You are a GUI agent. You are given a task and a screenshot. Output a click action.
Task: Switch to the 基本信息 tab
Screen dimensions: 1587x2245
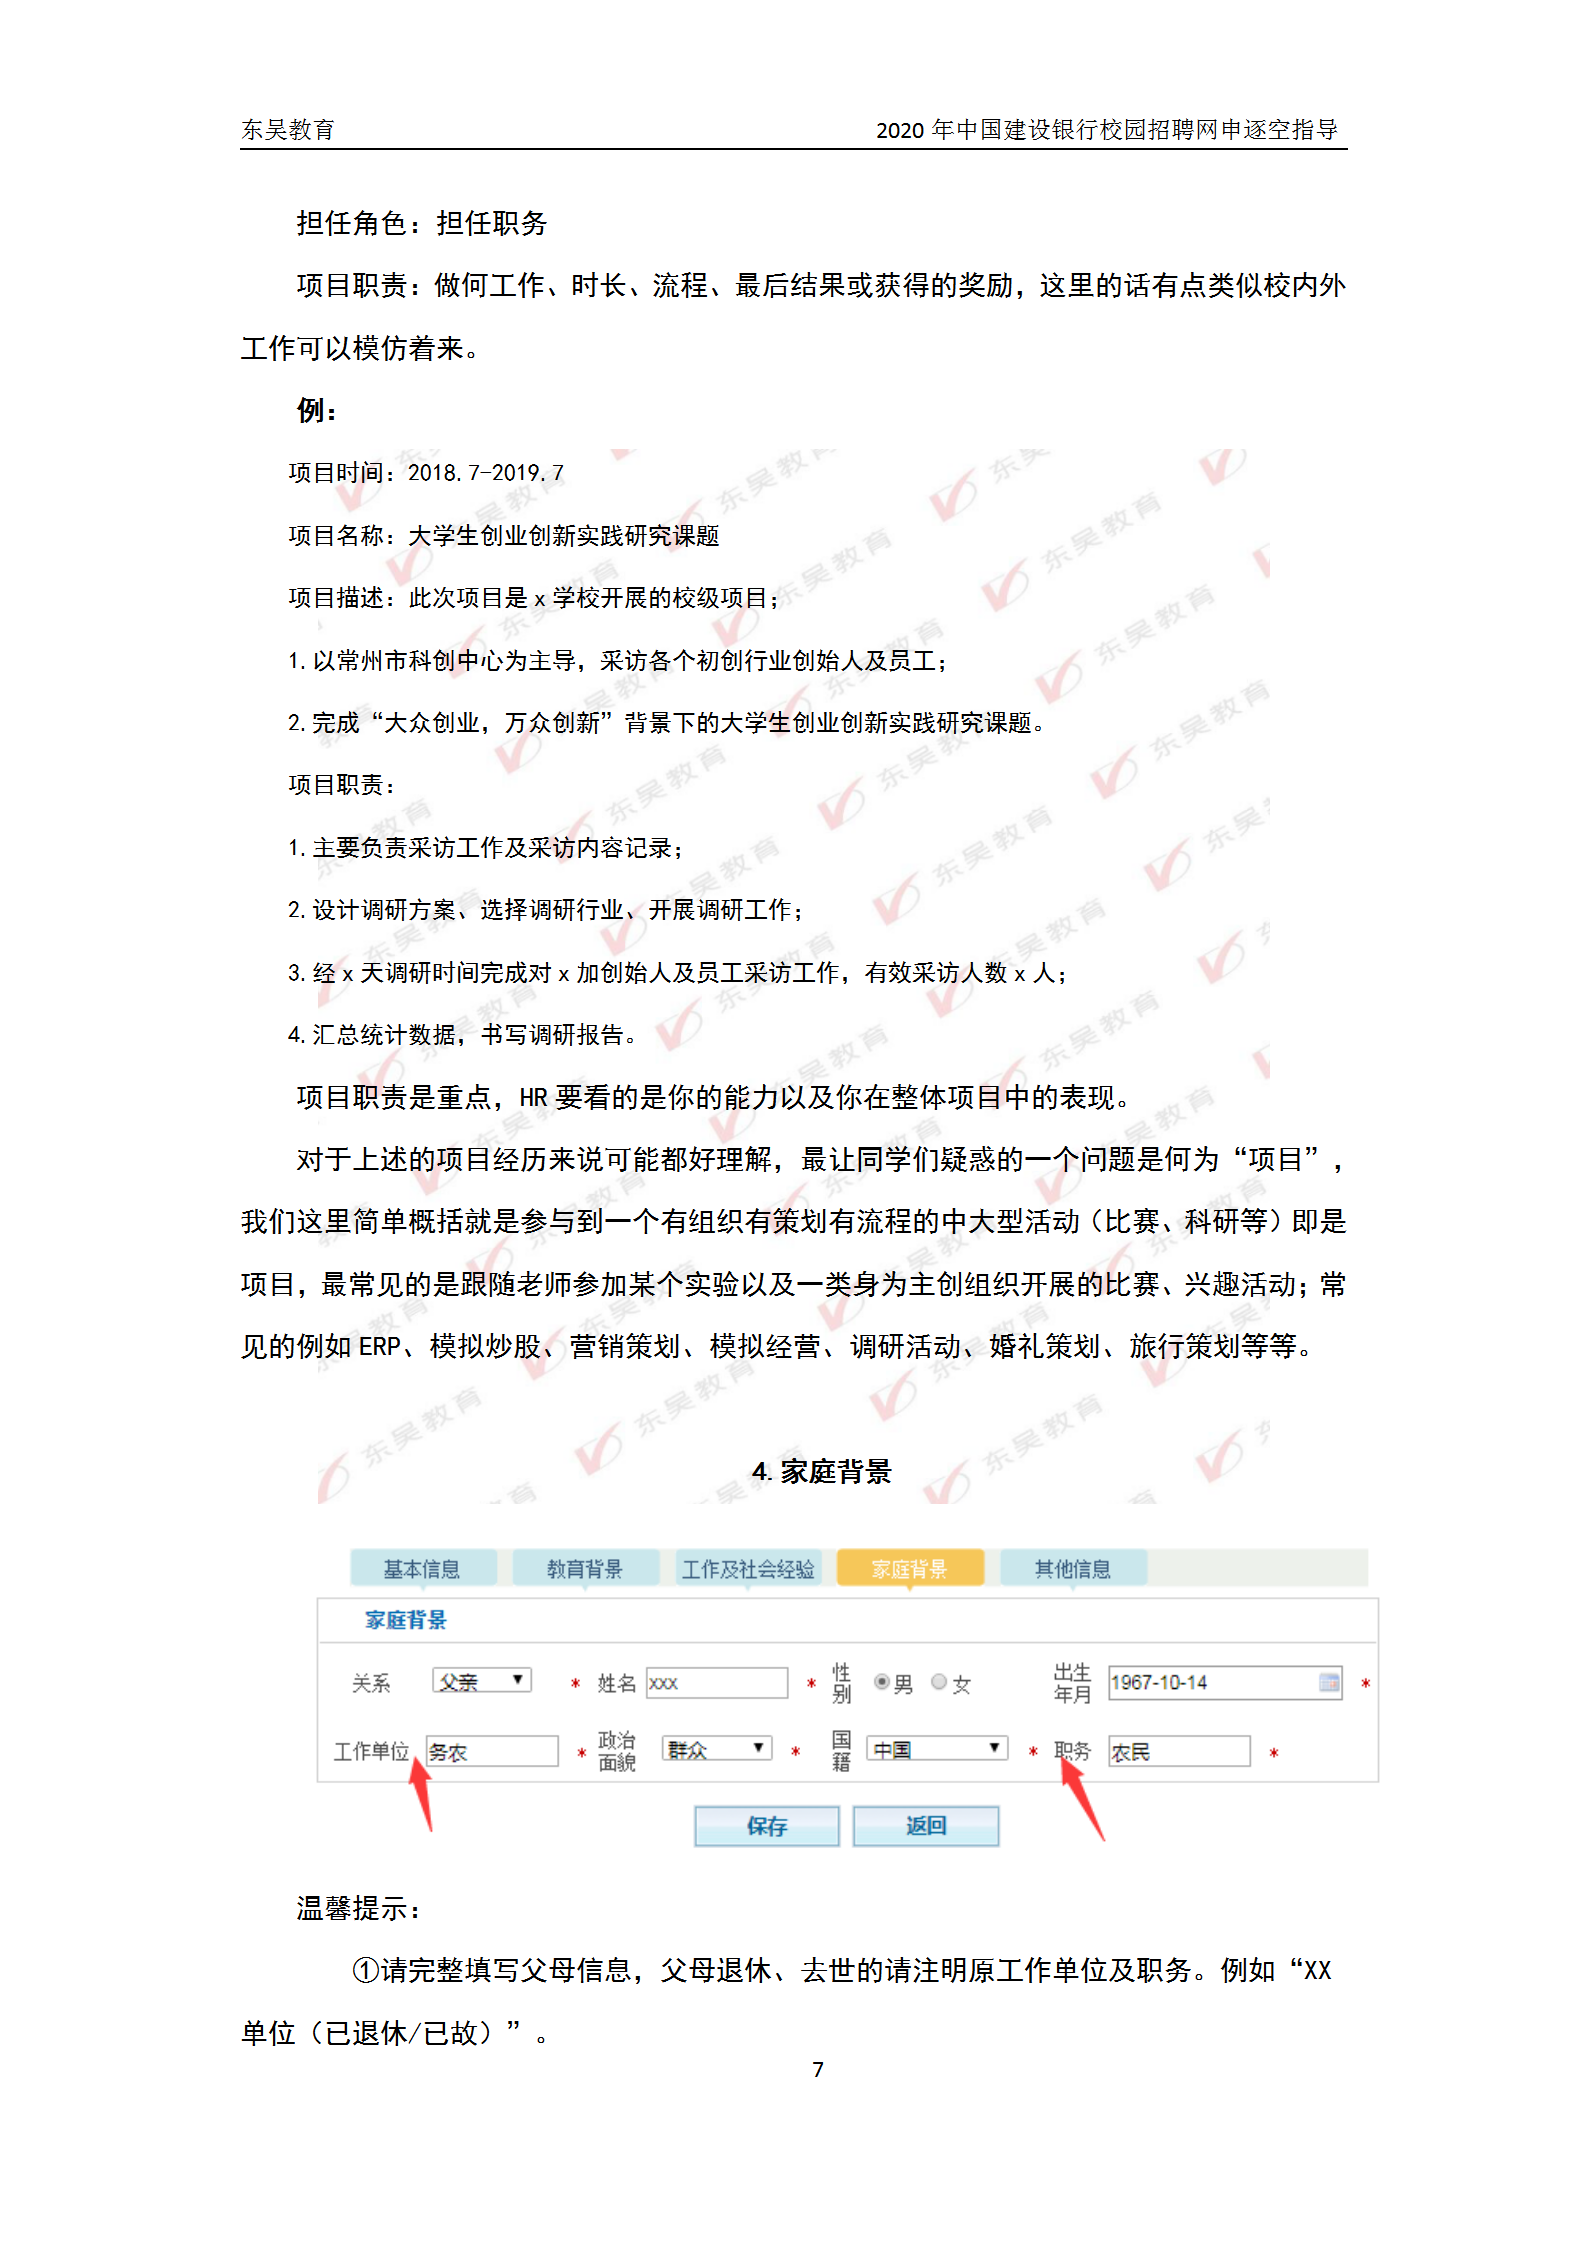(422, 1569)
